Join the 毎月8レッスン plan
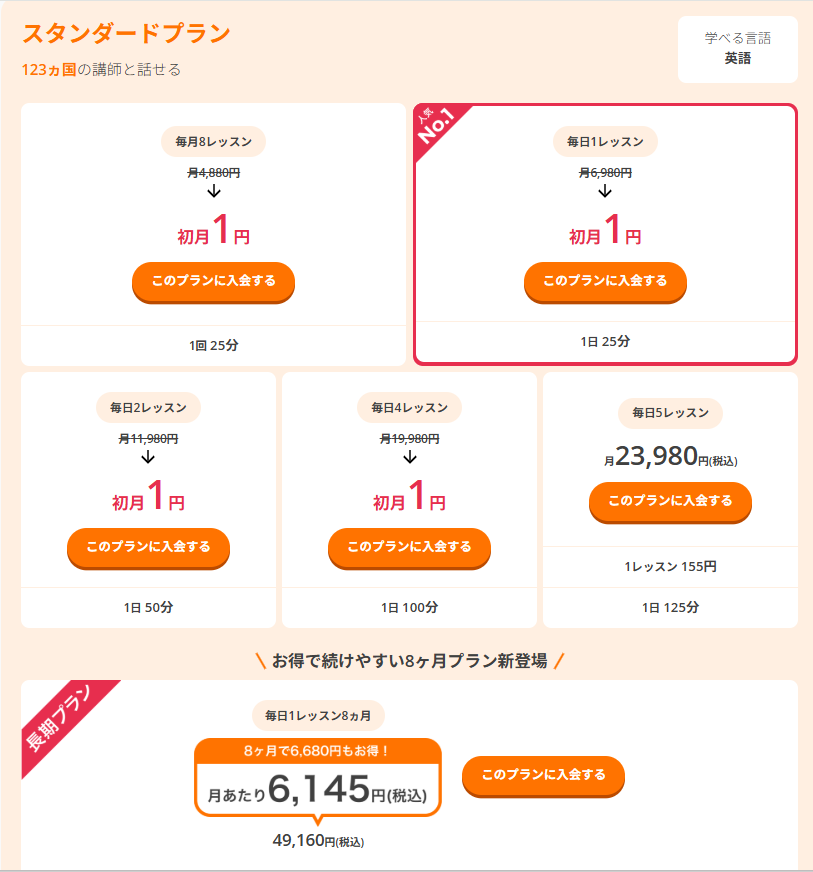Viewport: 813px width, 872px height. [x=213, y=281]
